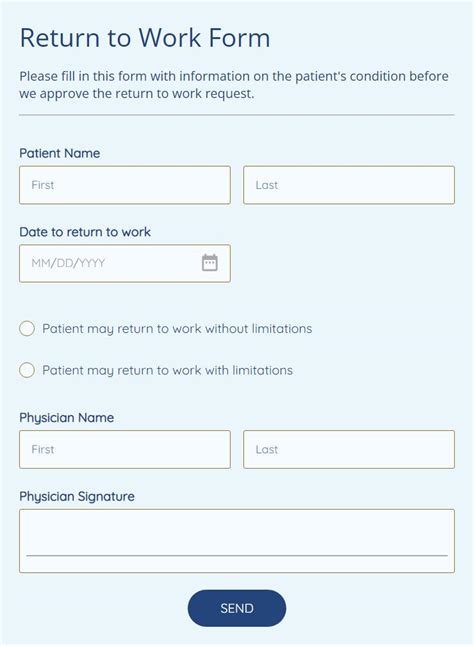Focus the Patient Name Last field
Screen dimensions: 474x646
349,185
